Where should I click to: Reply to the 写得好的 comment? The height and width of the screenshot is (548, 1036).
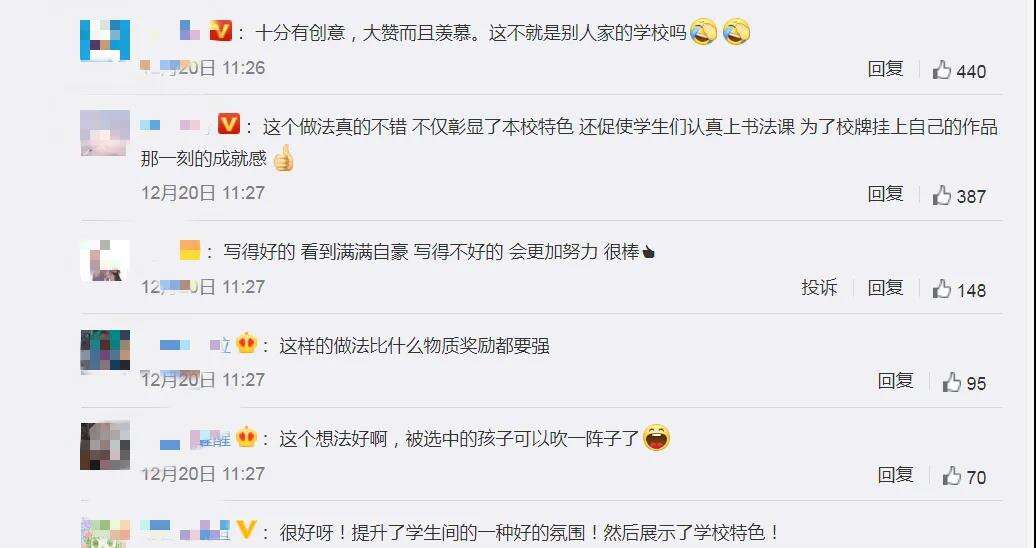pos(885,288)
